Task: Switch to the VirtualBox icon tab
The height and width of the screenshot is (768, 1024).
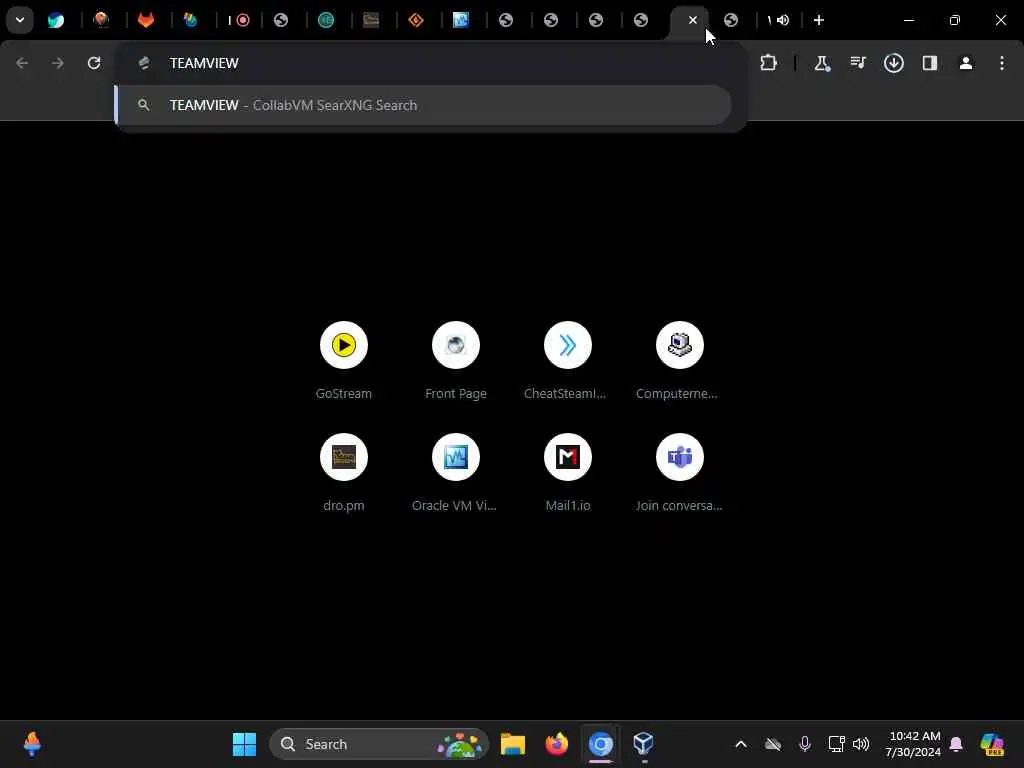Action: coord(461,20)
